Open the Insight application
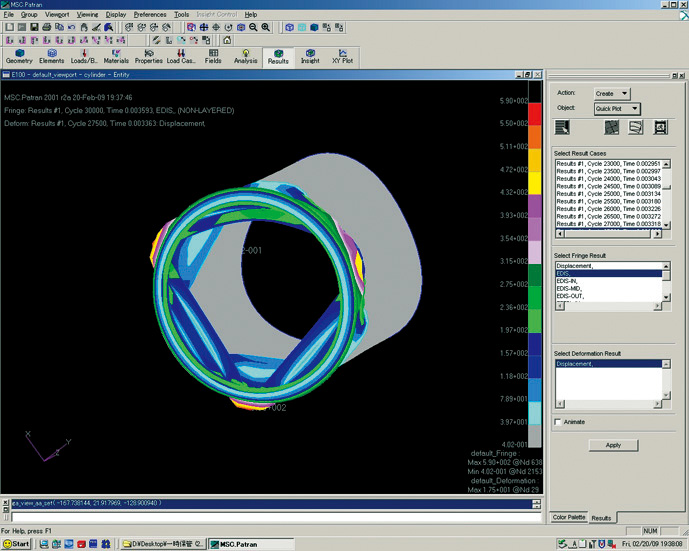This screenshot has height=551, width=689. coord(310,57)
